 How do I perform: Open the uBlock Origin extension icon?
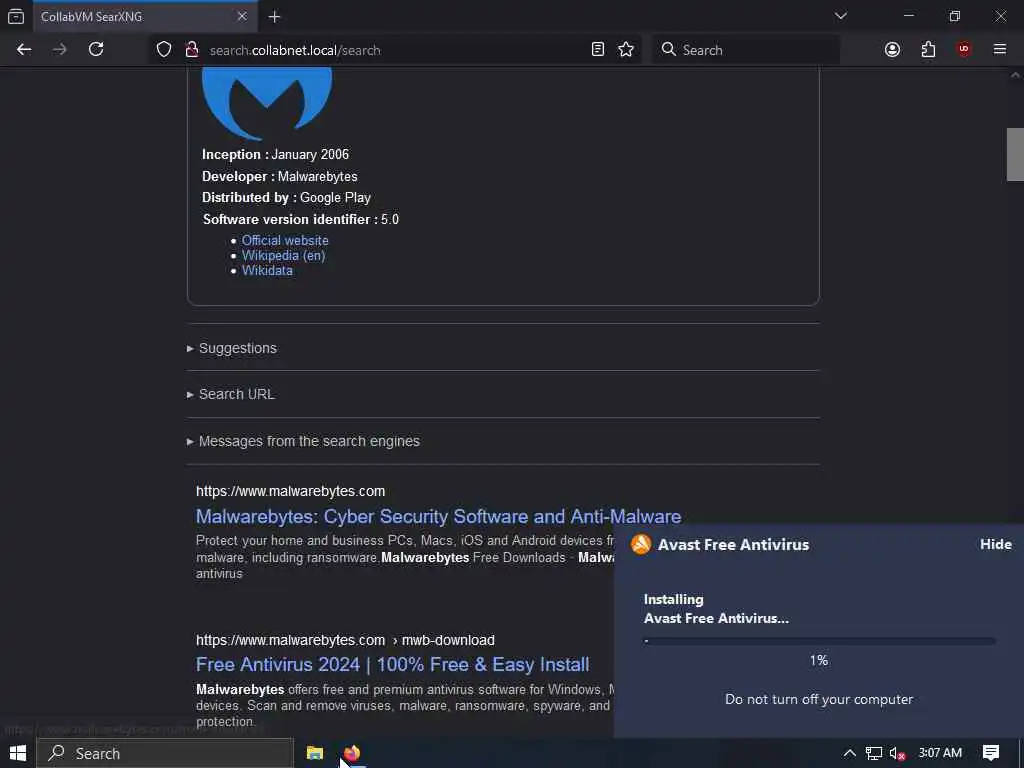click(x=964, y=50)
